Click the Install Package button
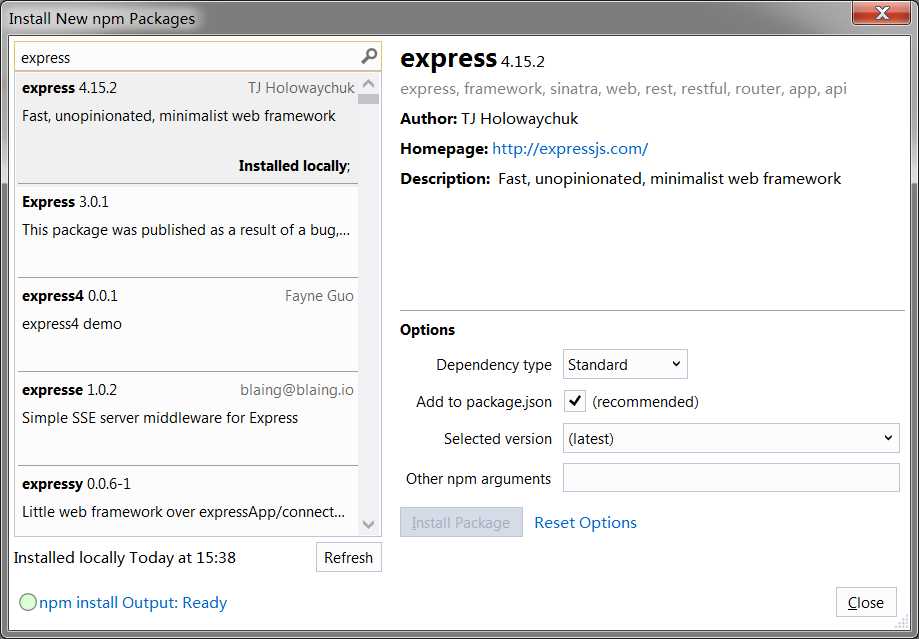 461,522
